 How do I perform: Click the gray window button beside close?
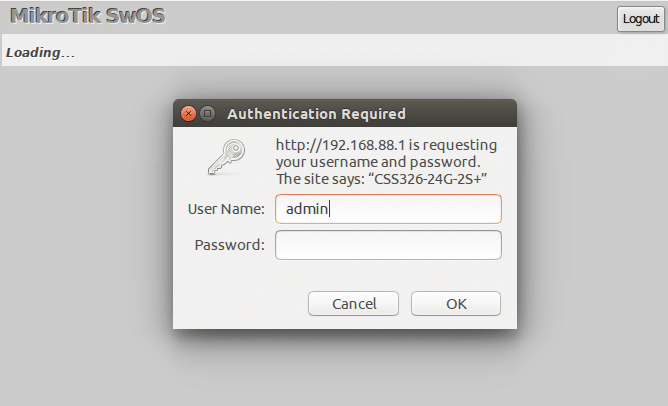(x=207, y=114)
